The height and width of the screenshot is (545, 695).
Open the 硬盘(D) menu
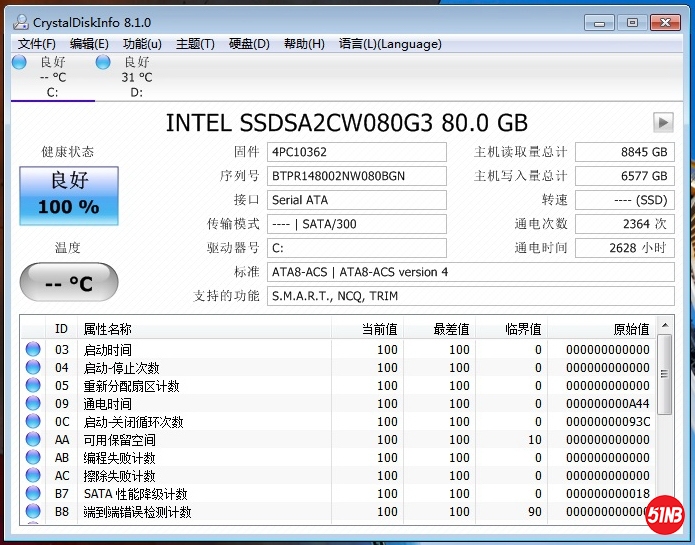click(249, 44)
